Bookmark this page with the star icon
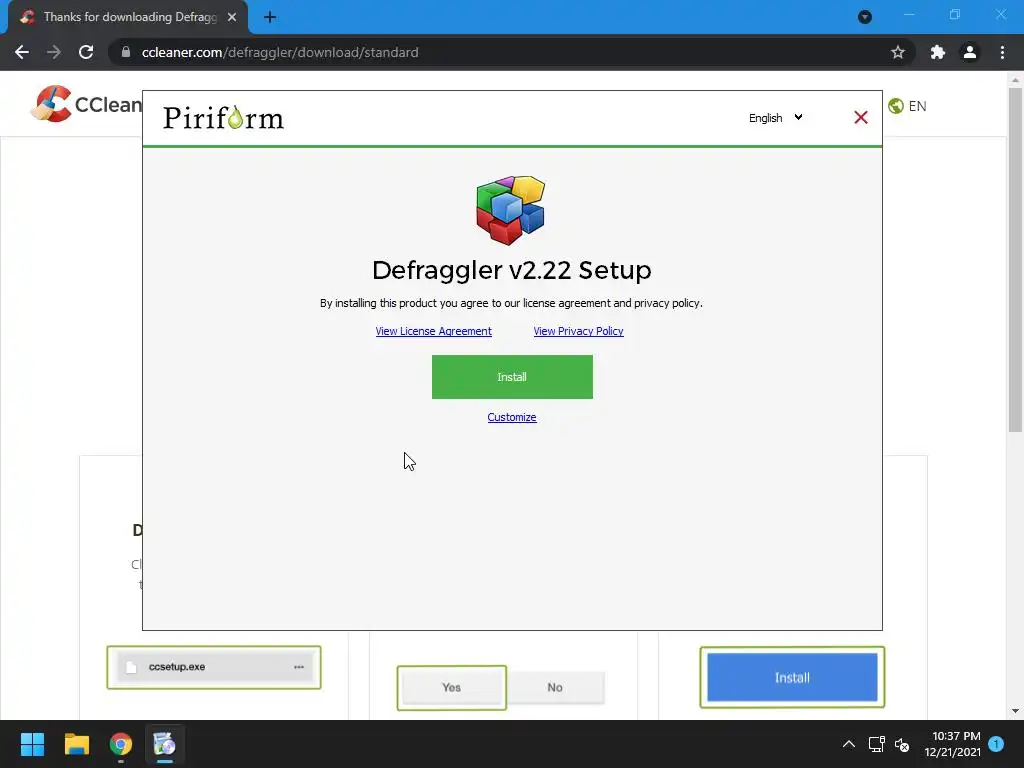The width and height of the screenshot is (1024, 768). pyautogui.click(x=898, y=52)
